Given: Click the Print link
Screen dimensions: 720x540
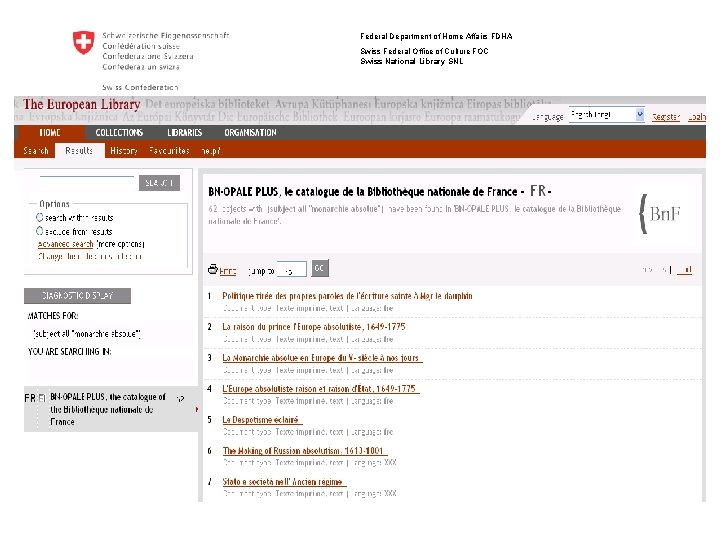Looking at the screenshot, I should [x=228, y=271].
